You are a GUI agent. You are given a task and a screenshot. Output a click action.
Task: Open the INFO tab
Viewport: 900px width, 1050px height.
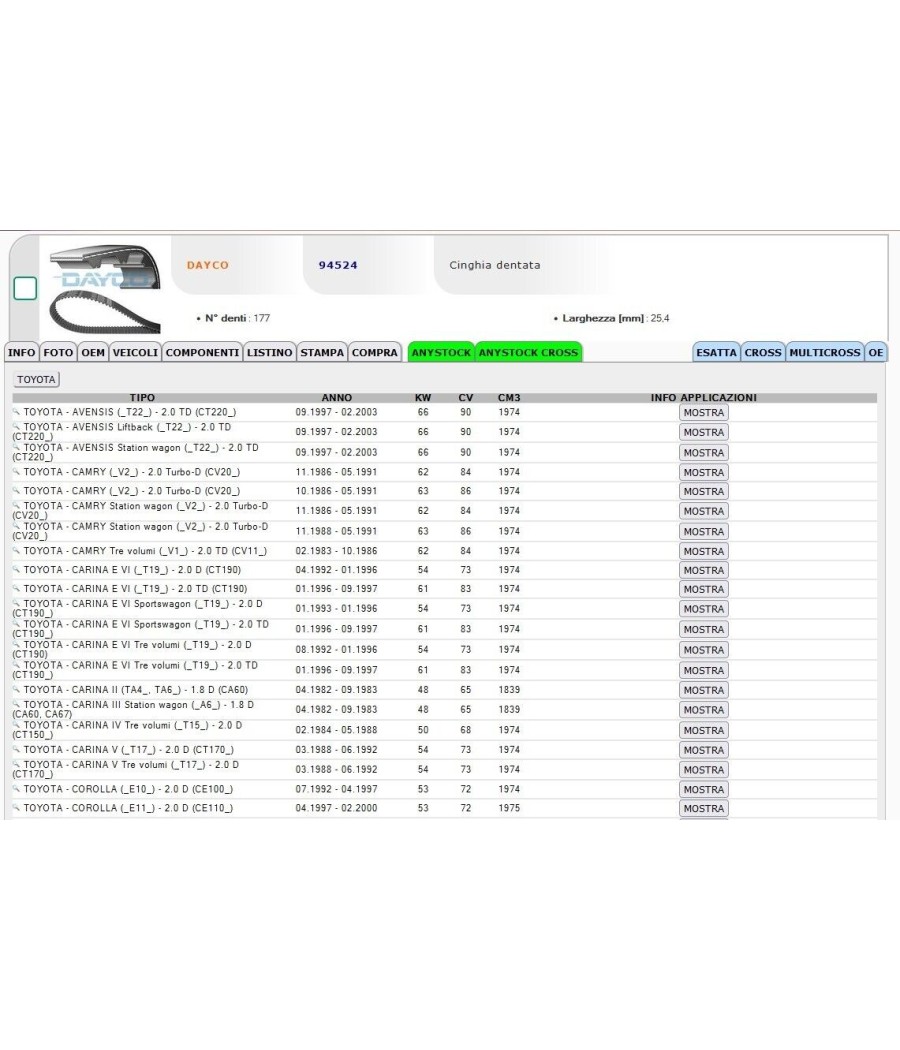tap(21, 352)
